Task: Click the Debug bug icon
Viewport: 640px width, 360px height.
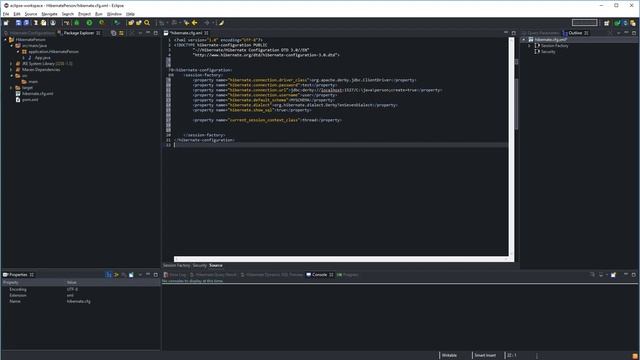Action: [77, 23]
